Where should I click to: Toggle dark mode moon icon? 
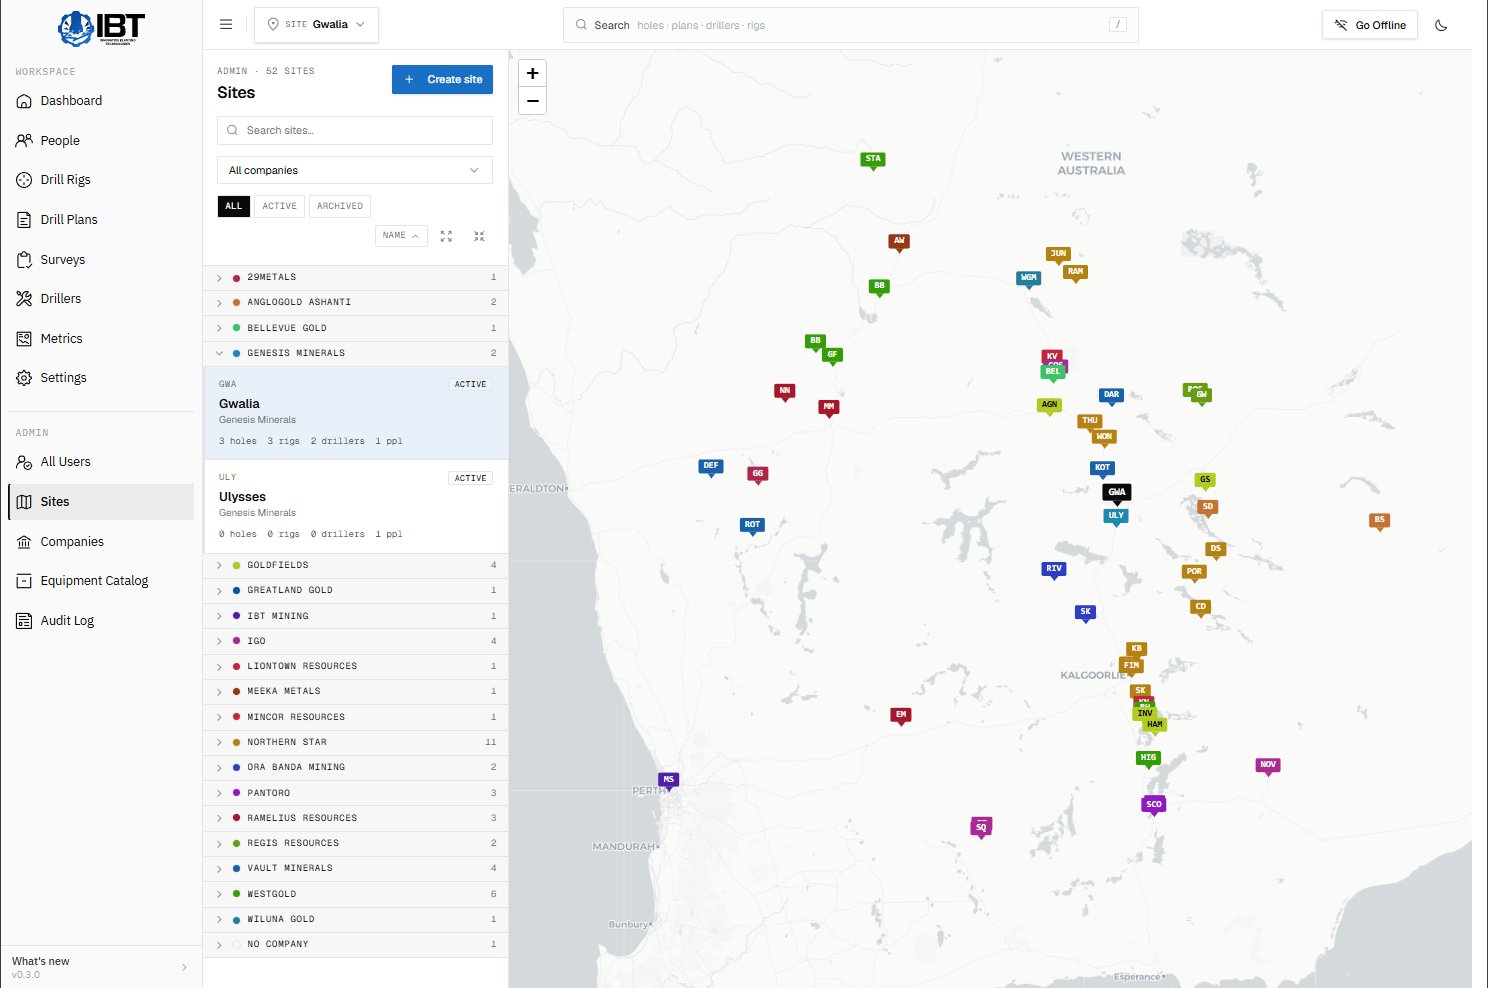tap(1441, 25)
